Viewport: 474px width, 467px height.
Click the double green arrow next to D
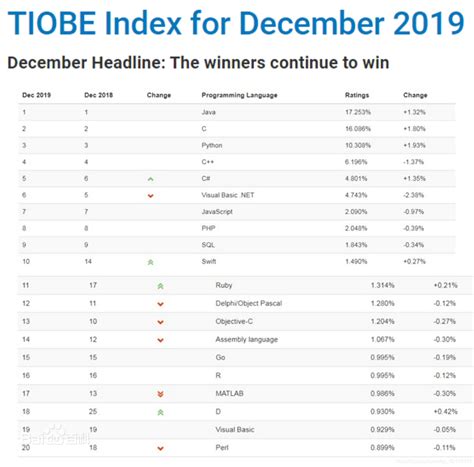(160, 413)
